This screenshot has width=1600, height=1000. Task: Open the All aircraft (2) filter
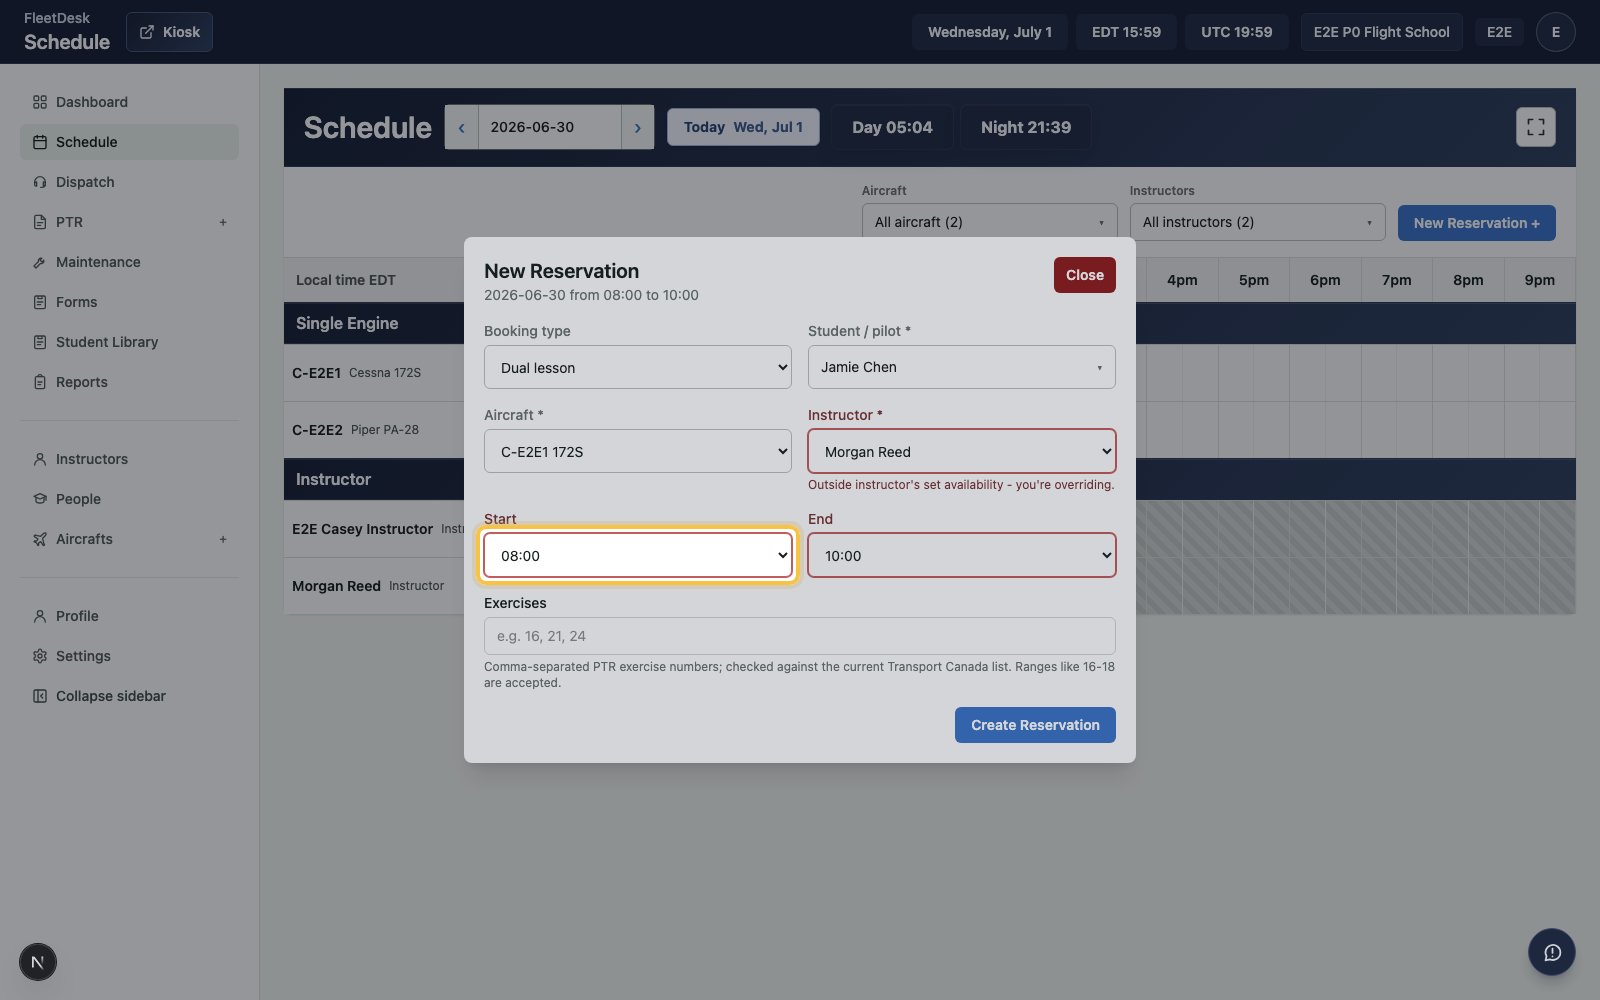pyautogui.click(x=990, y=222)
